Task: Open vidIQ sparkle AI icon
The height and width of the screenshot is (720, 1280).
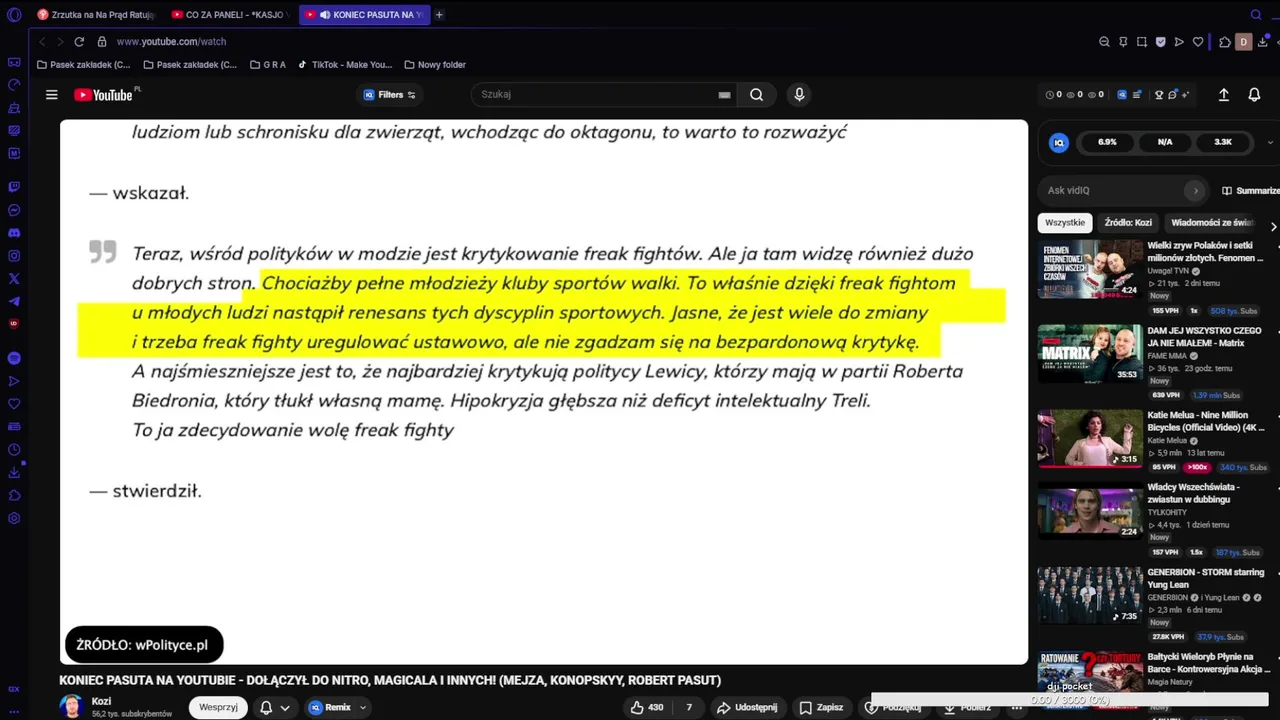Action: 1185,95
